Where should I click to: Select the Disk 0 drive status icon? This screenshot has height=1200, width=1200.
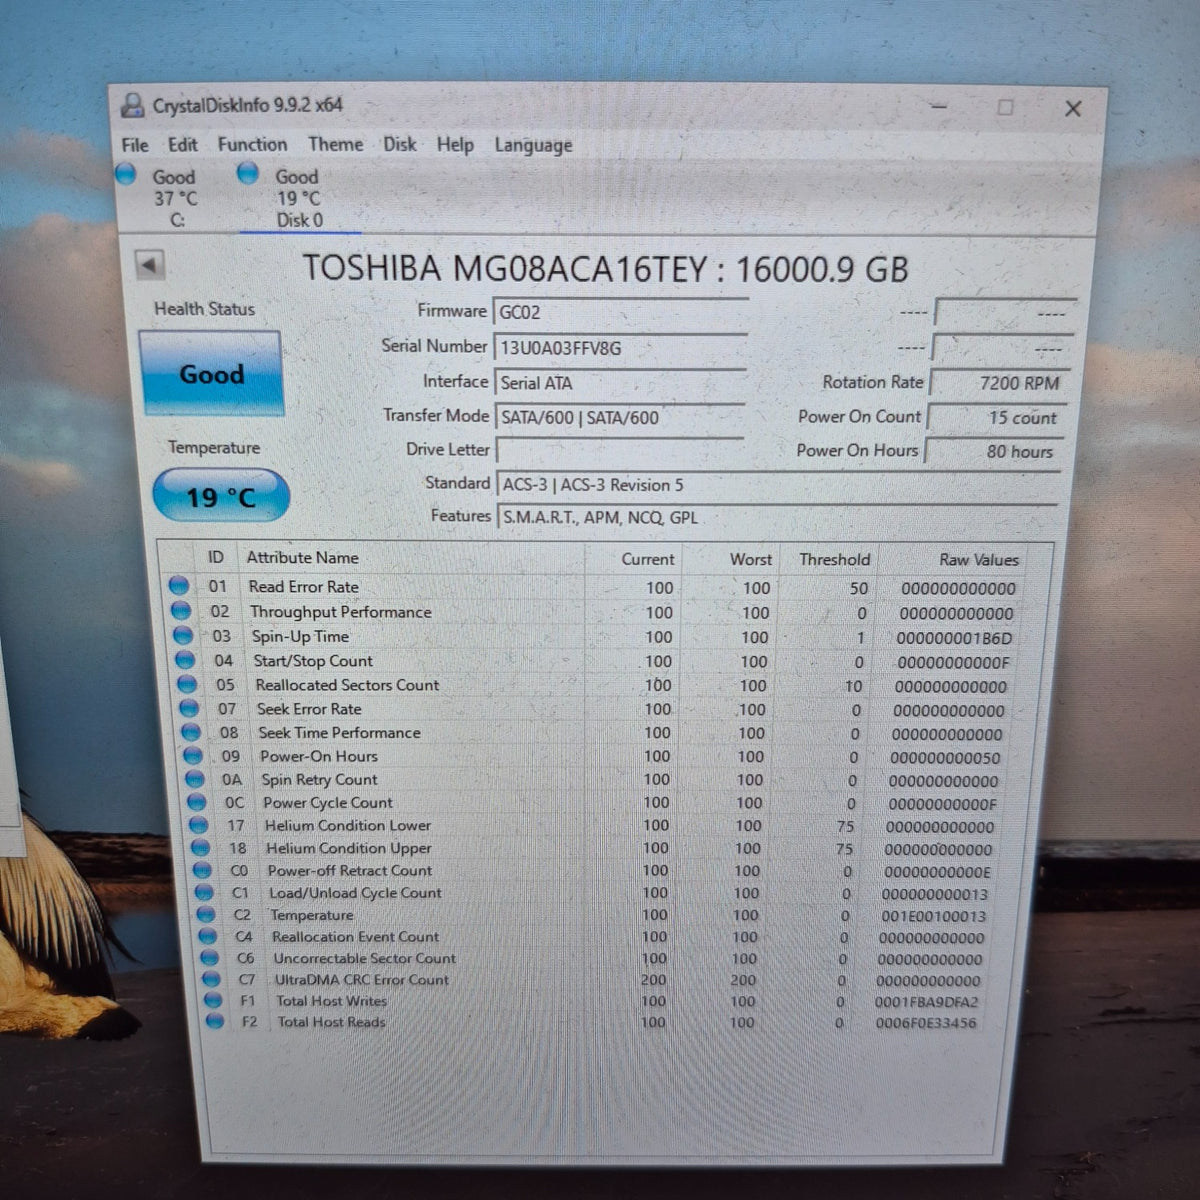point(248,173)
